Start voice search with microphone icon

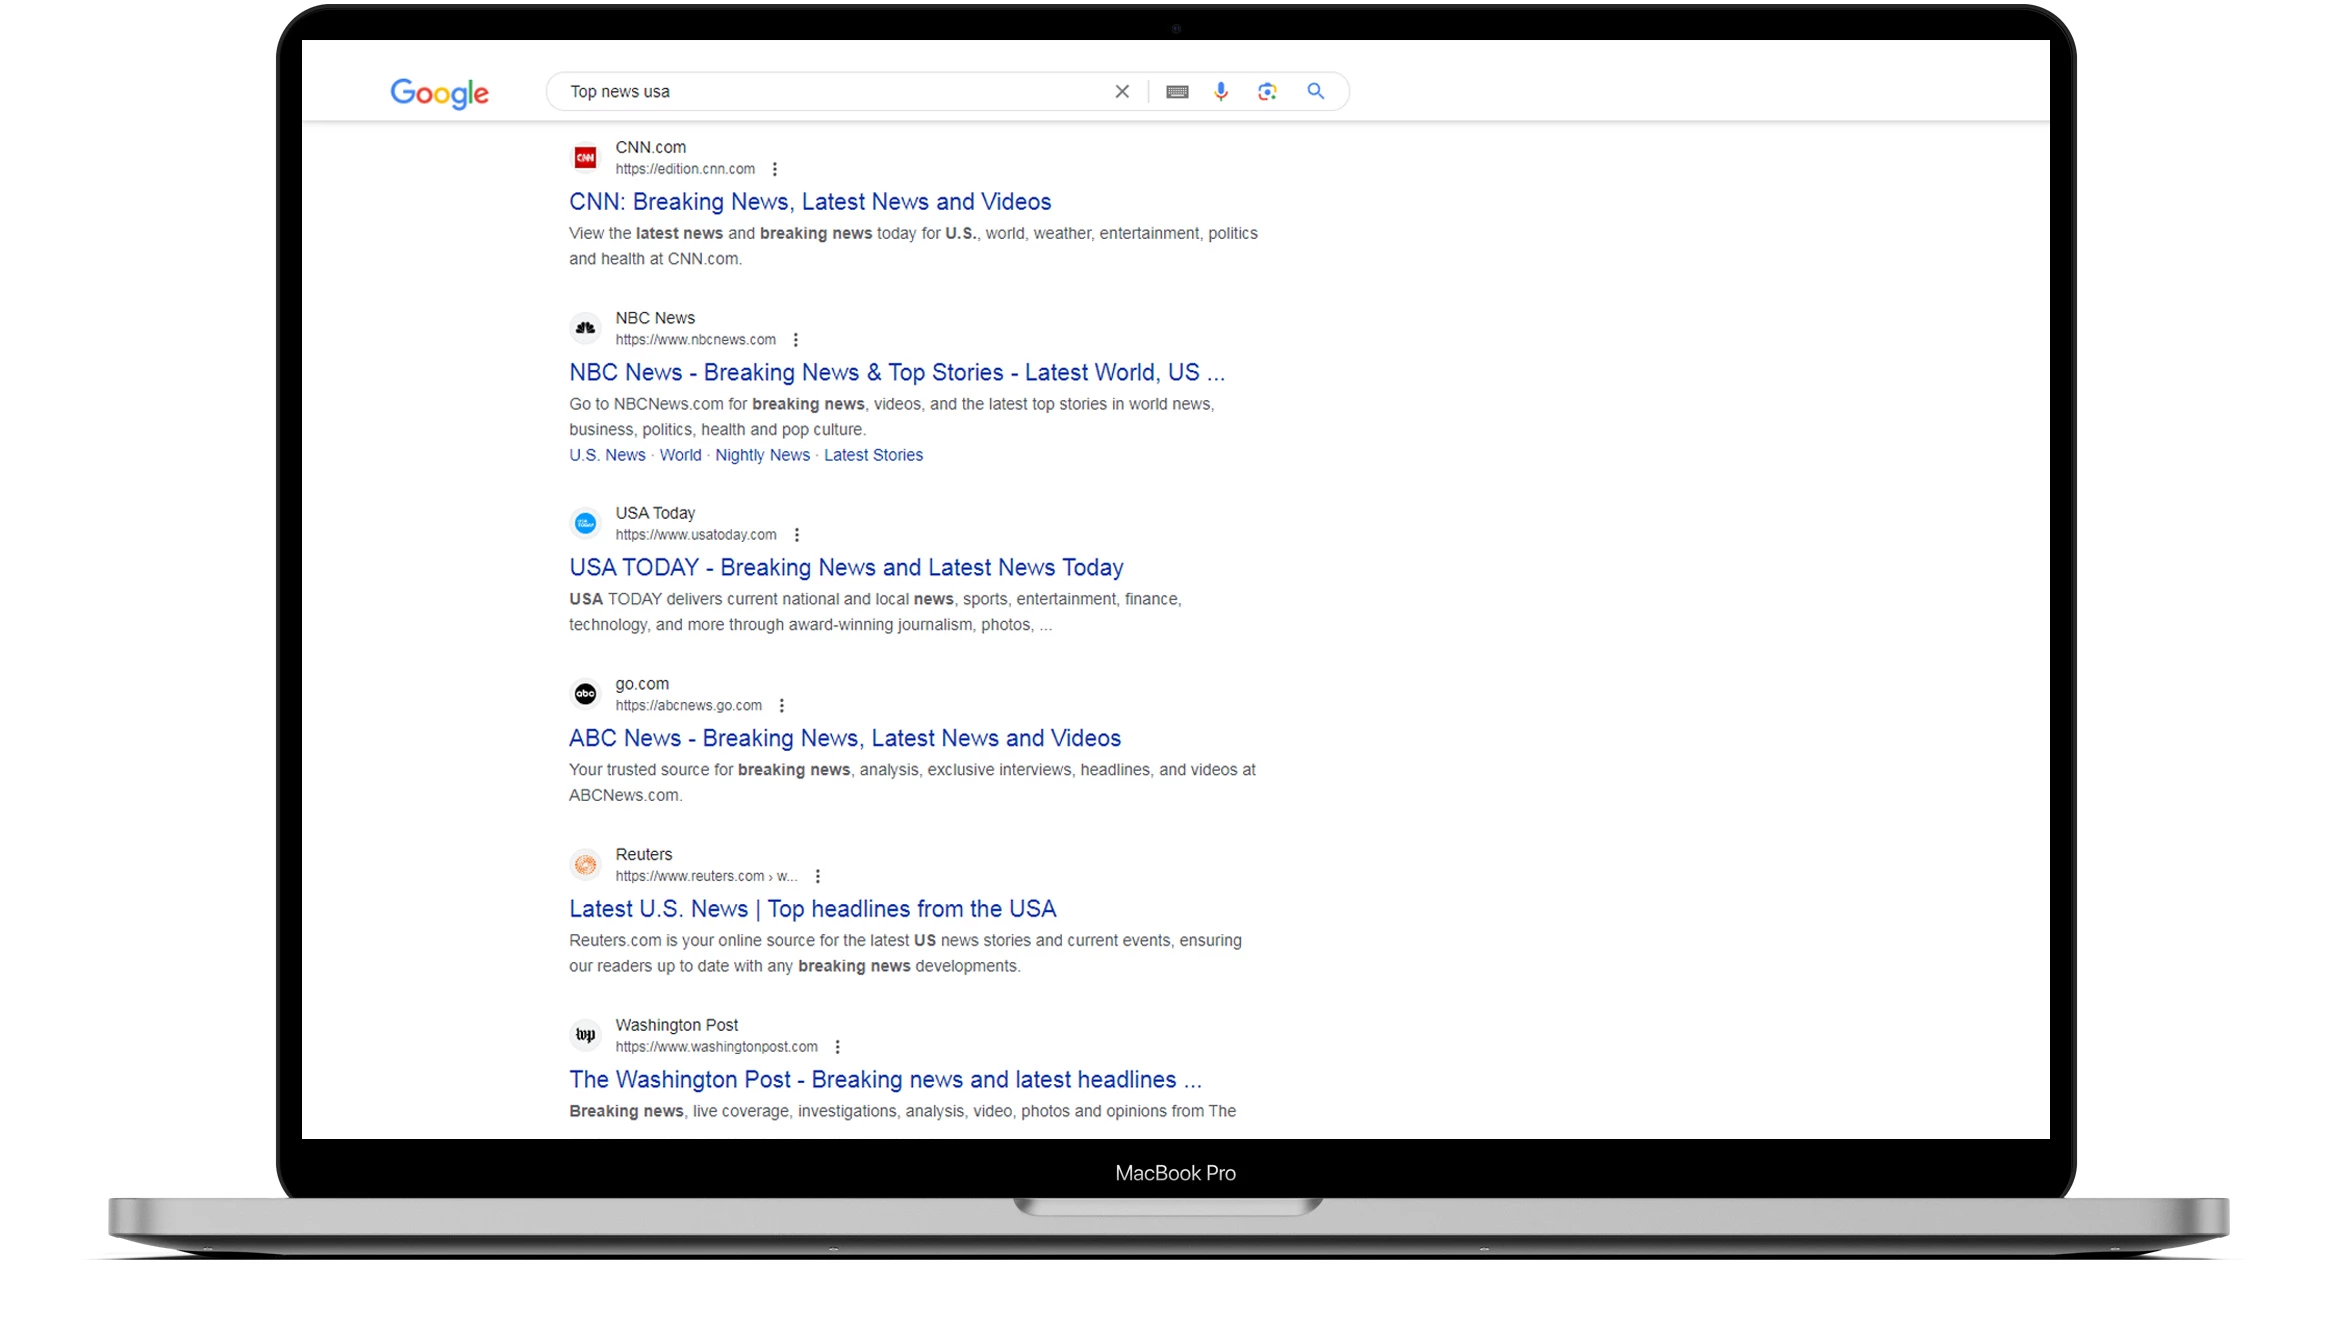(x=1221, y=92)
